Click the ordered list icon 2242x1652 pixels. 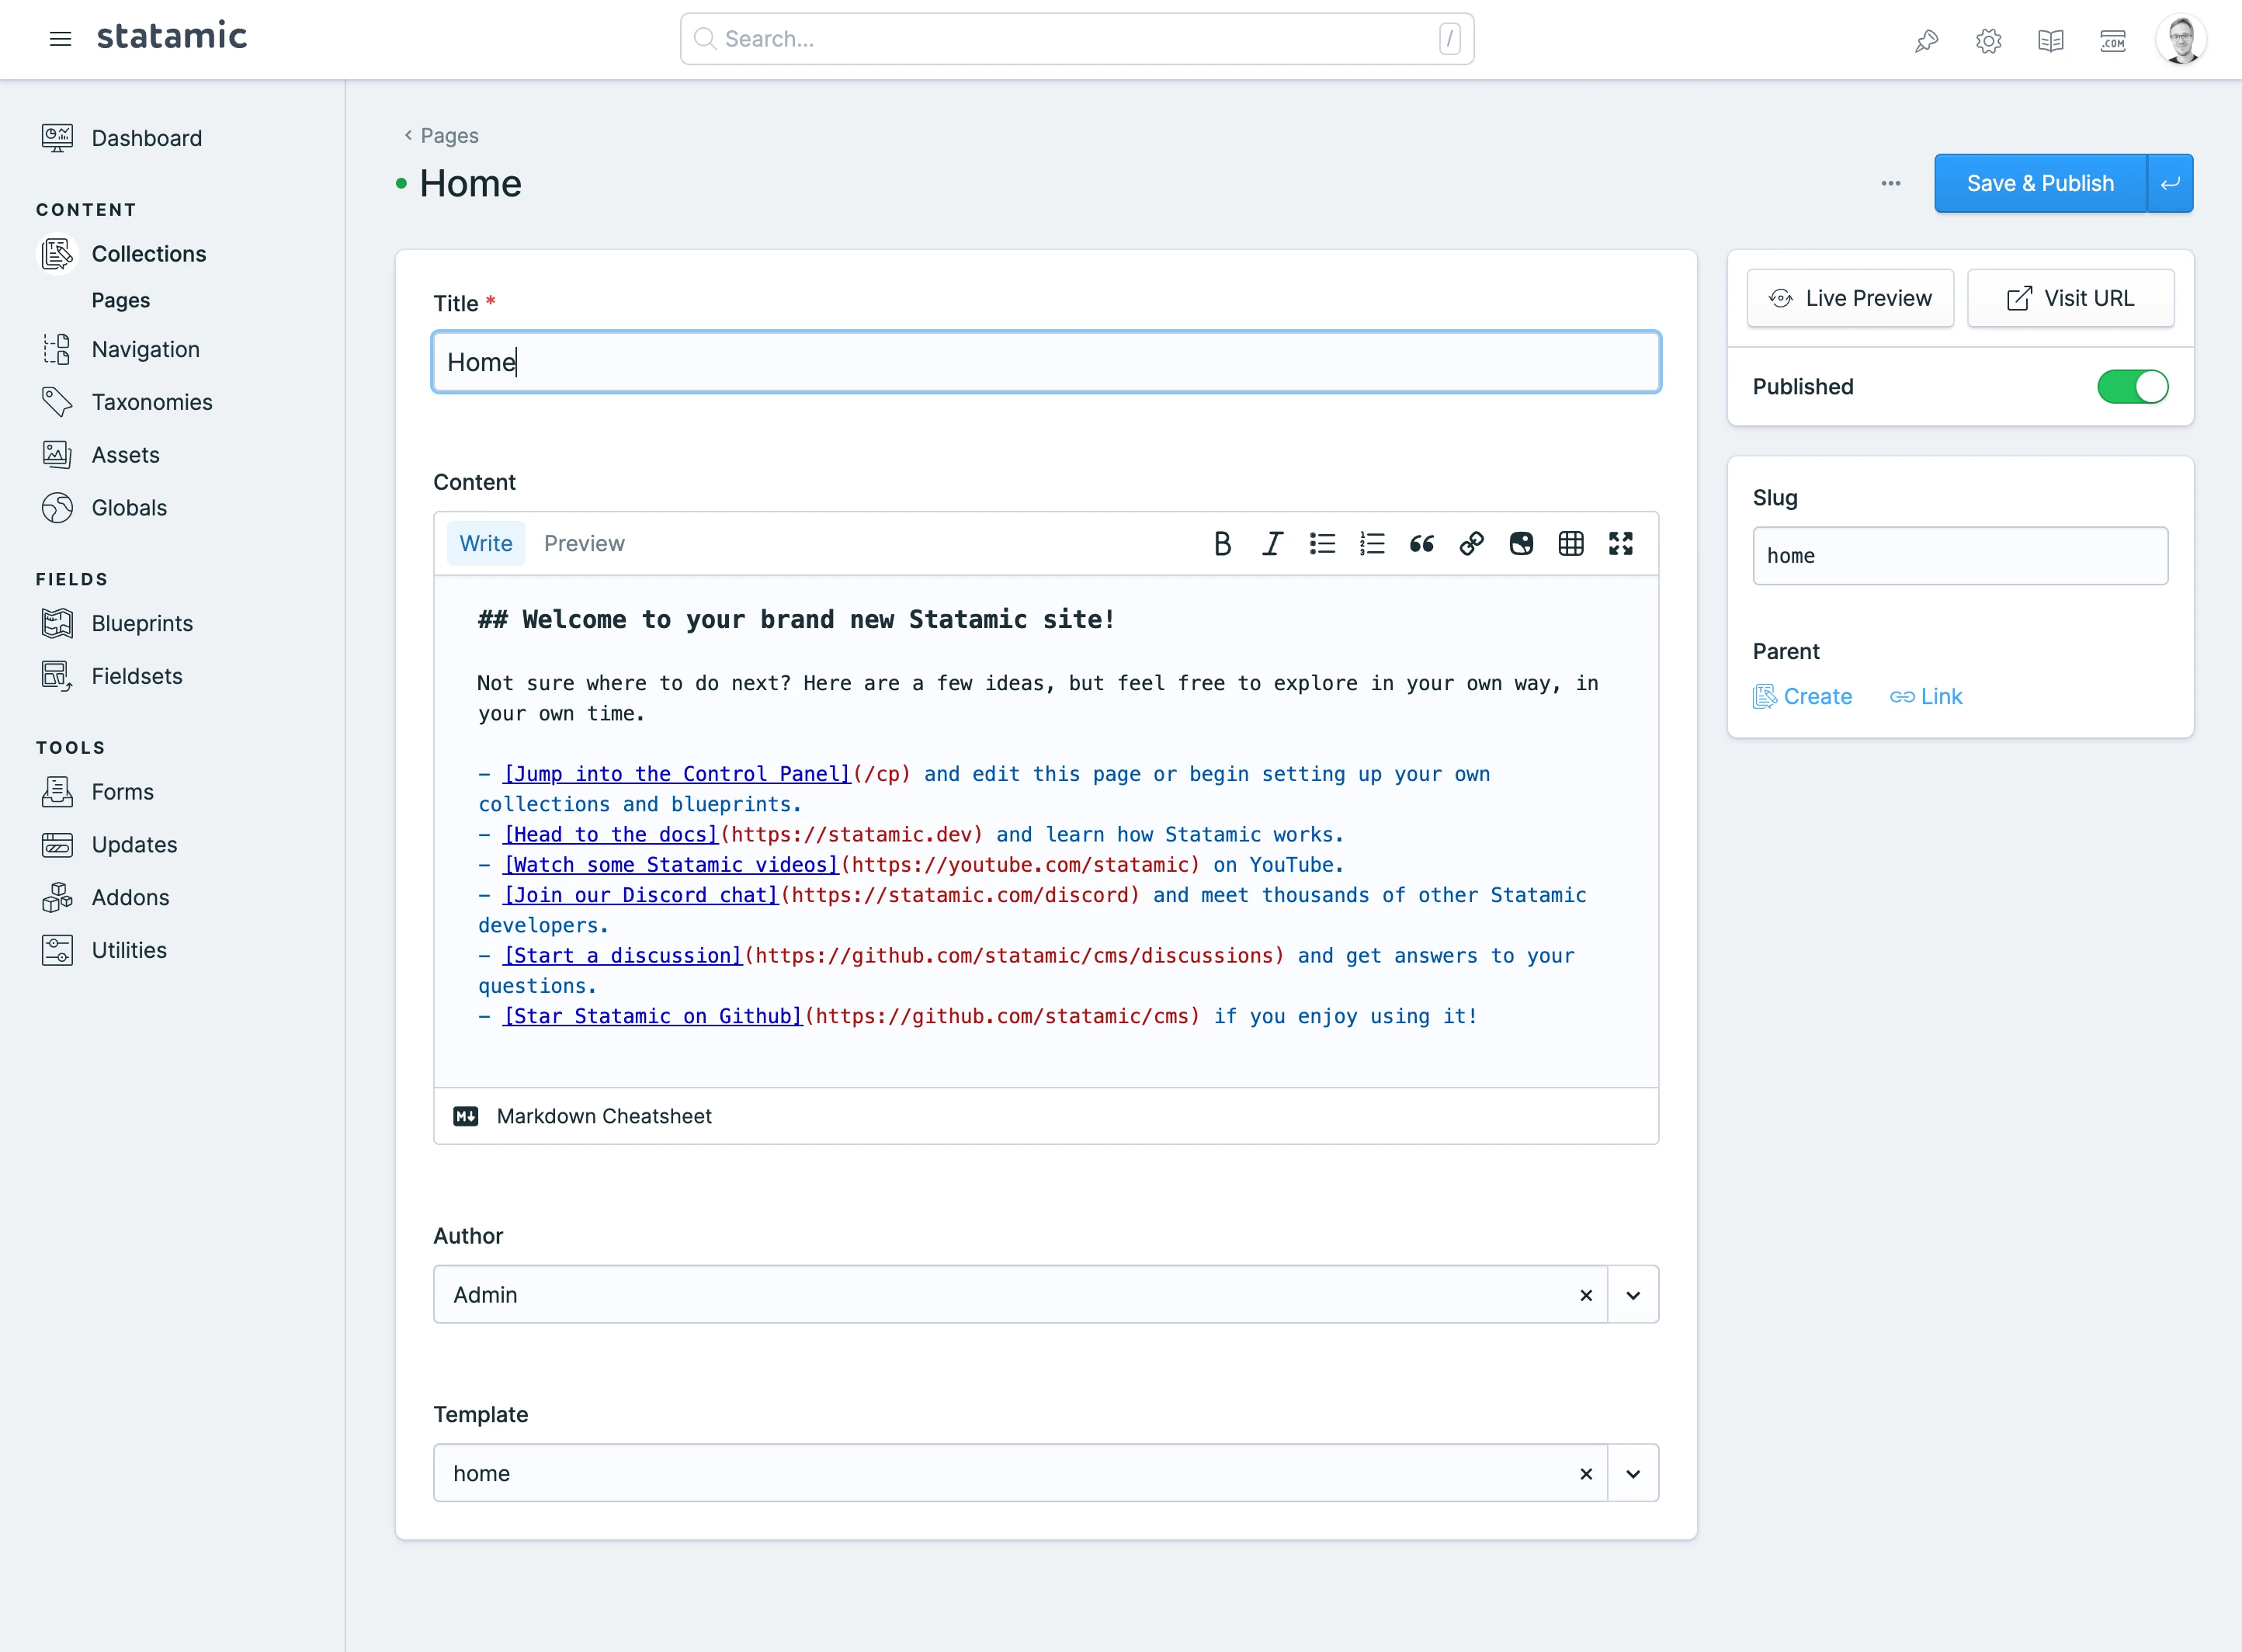tap(1372, 543)
